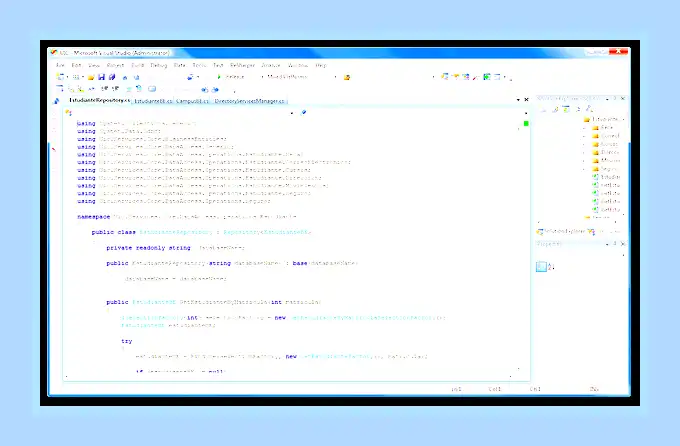This screenshot has width=680, height=446.
Task: Click the 'public class' declaration line
Action: [202, 232]
